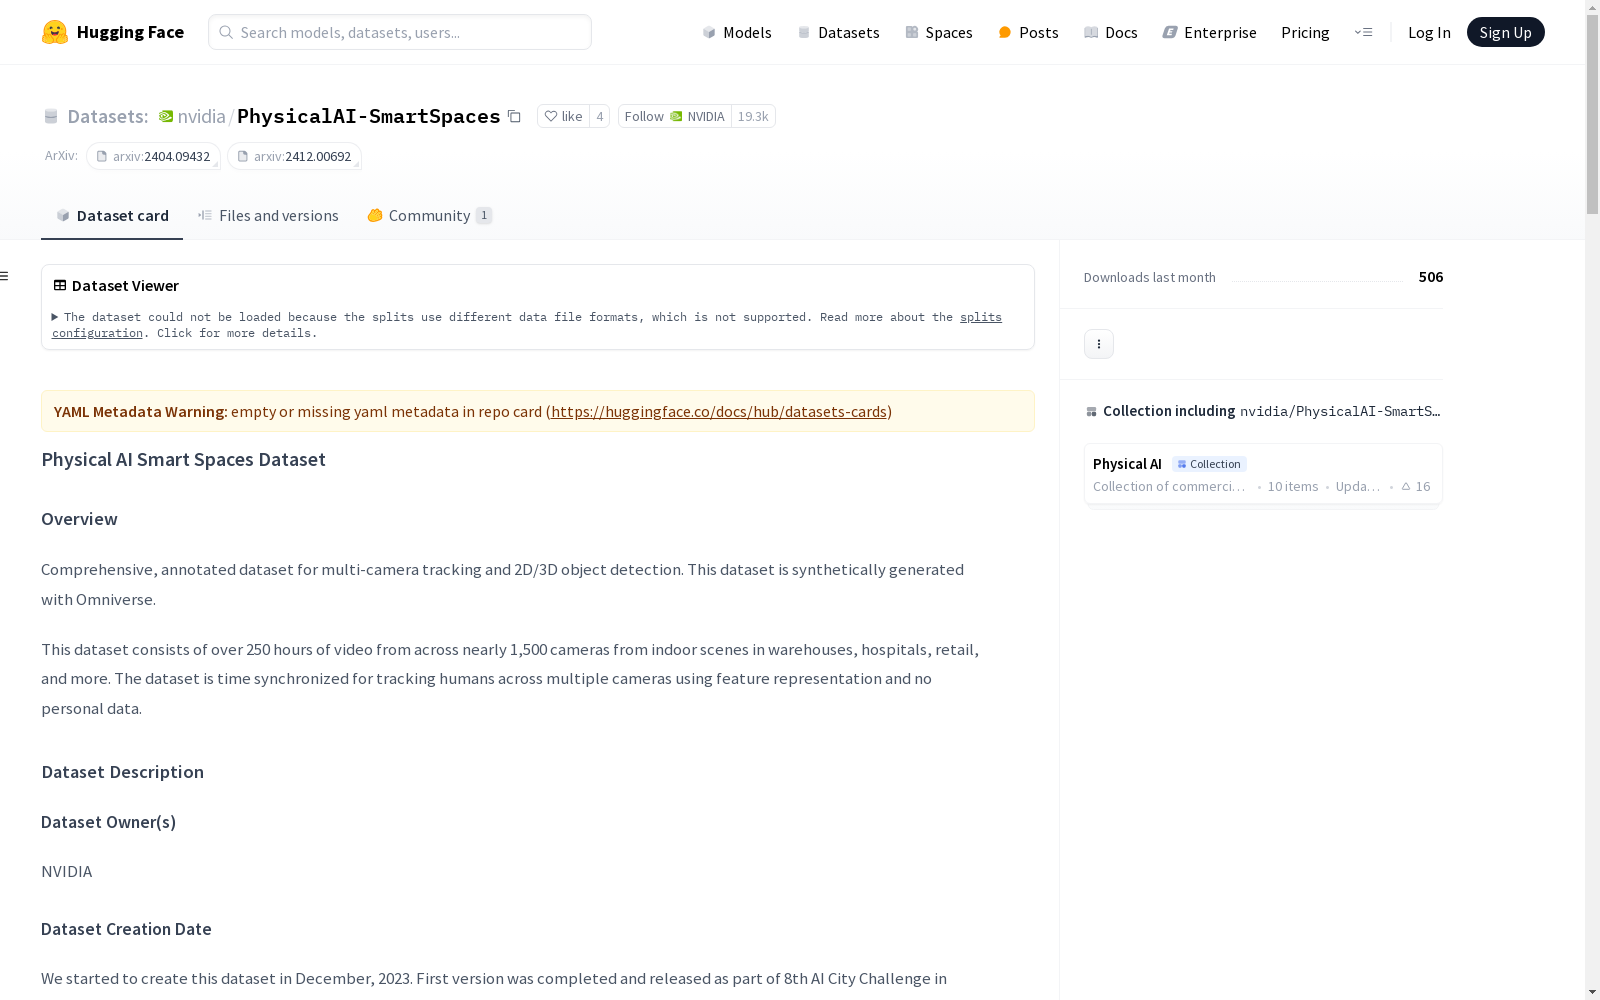Click the Downloads last month value 506
The image size is (1600, 1000).
point(1431,277)
